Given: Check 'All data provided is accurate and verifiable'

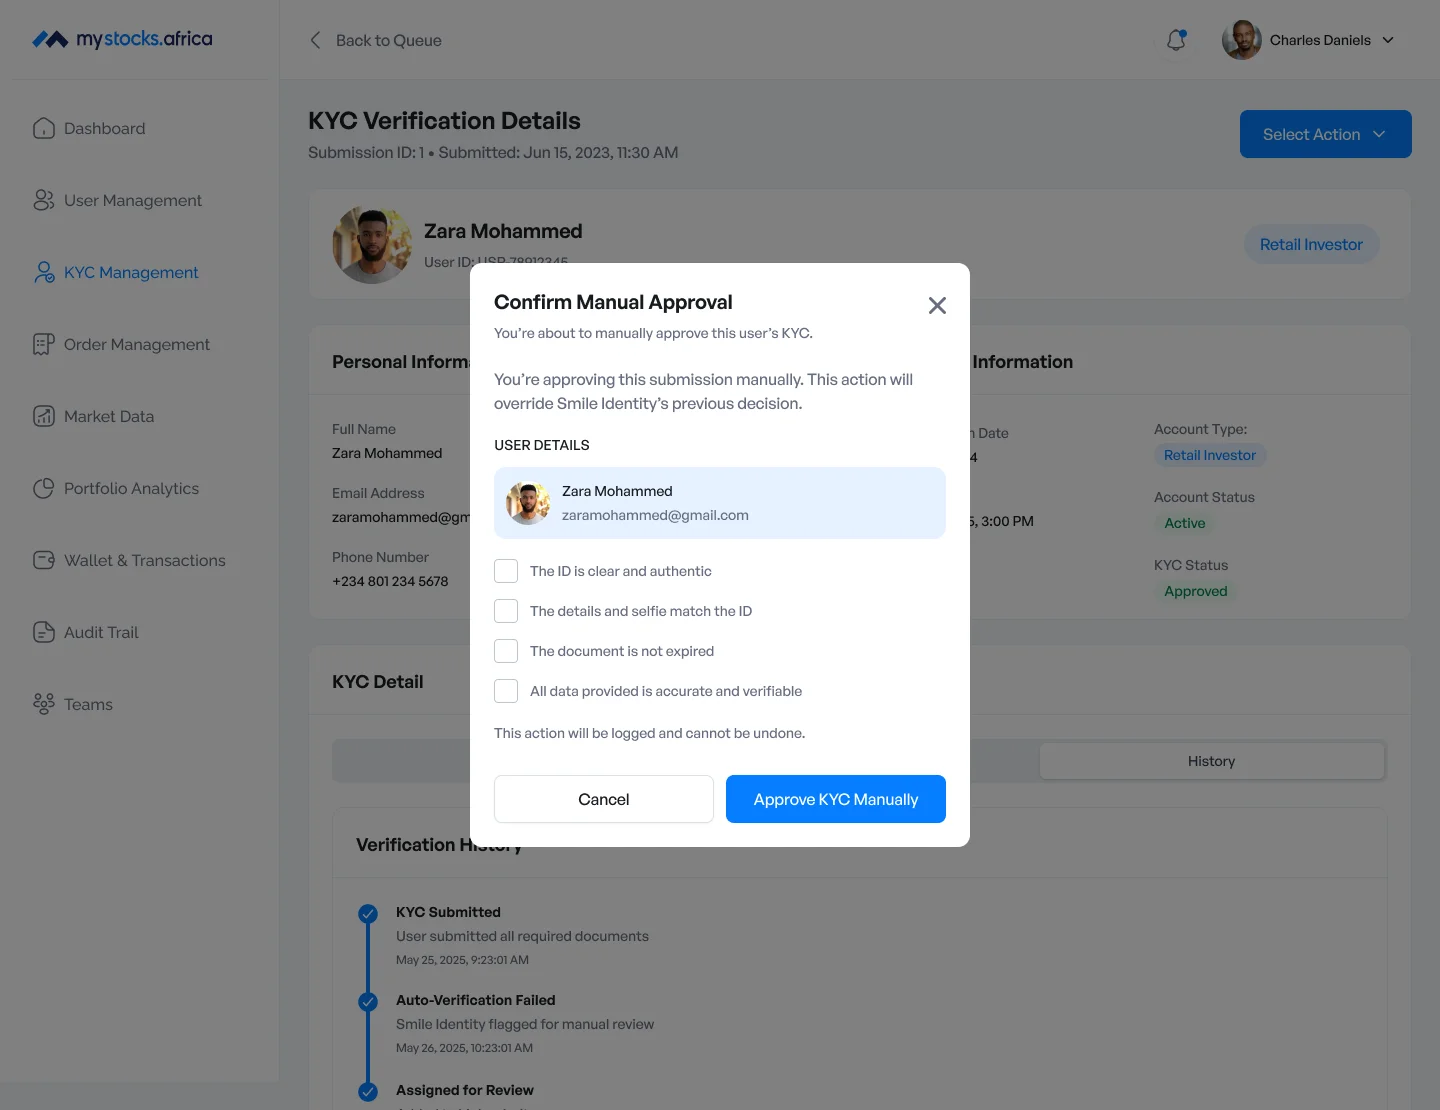Looking at the screenshot, I should pos(506,691).
